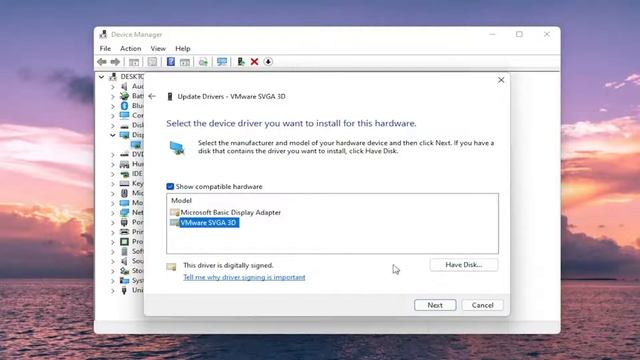Viewport: 640px width, 360px height.
Task: Expand the 'Blu' device category chevron
Action: tap(113, 106)
